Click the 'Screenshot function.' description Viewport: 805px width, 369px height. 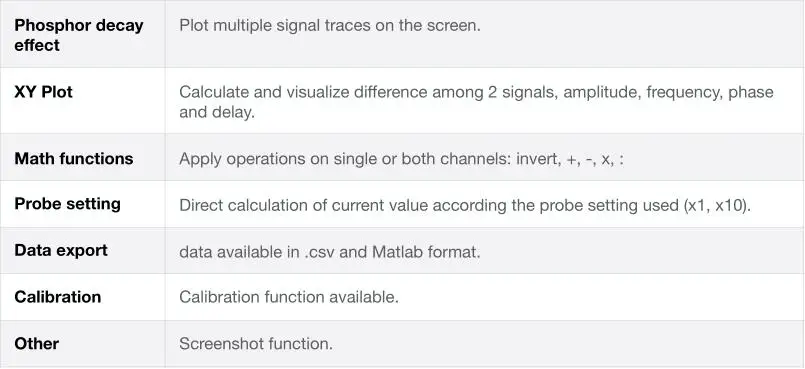point(256,344)
